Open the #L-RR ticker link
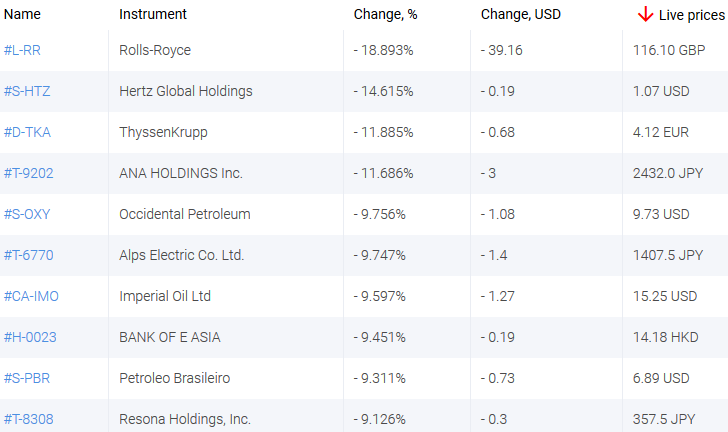This screenshot has width=728, height=432. tap(22, 50)
